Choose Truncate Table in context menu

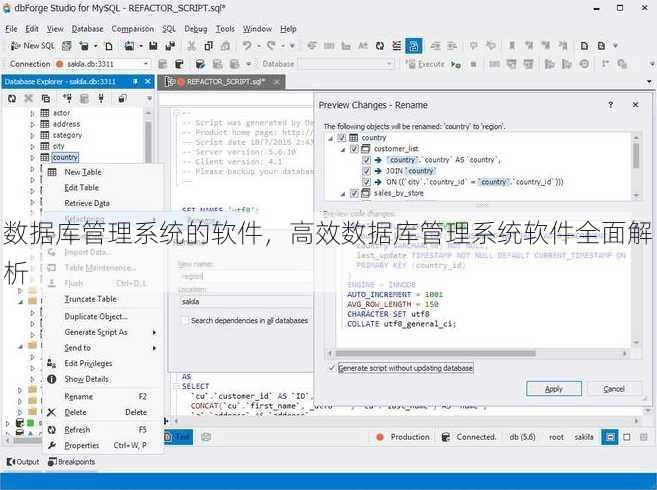click(103, 299)
